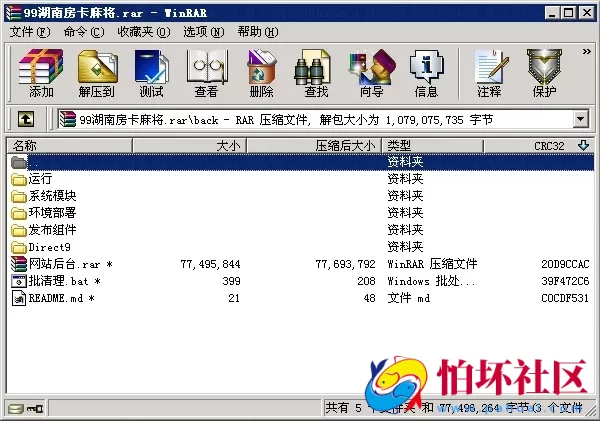Select the 系统模块 folder
Image resolution: width=600 pixels, height=421 pixels.
(x=300, y=196)
